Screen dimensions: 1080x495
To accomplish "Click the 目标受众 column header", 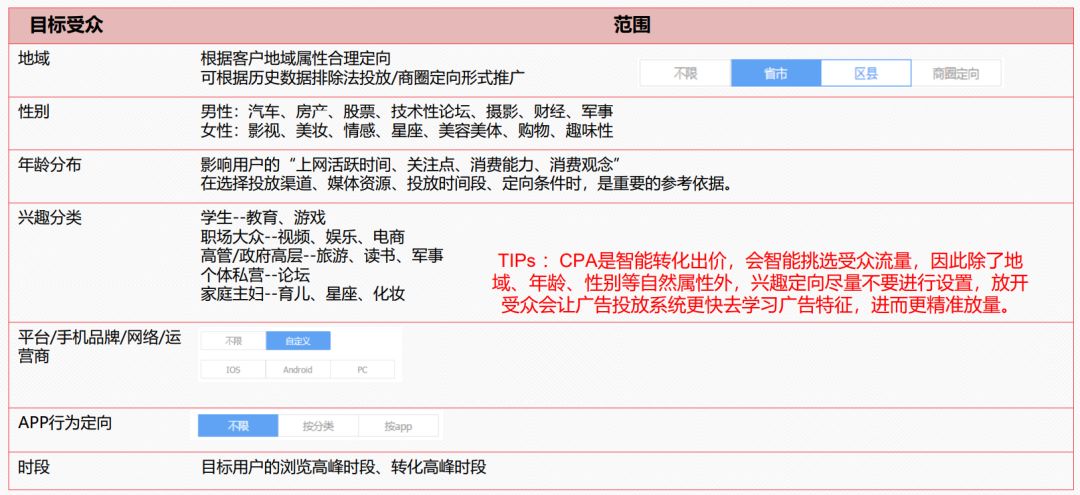I will pos(65,25).
